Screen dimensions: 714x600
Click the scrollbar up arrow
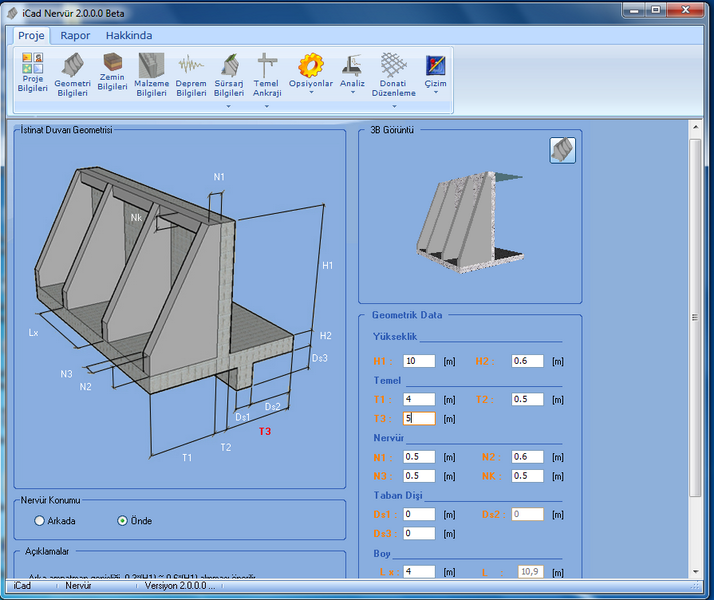pos(695,127)
